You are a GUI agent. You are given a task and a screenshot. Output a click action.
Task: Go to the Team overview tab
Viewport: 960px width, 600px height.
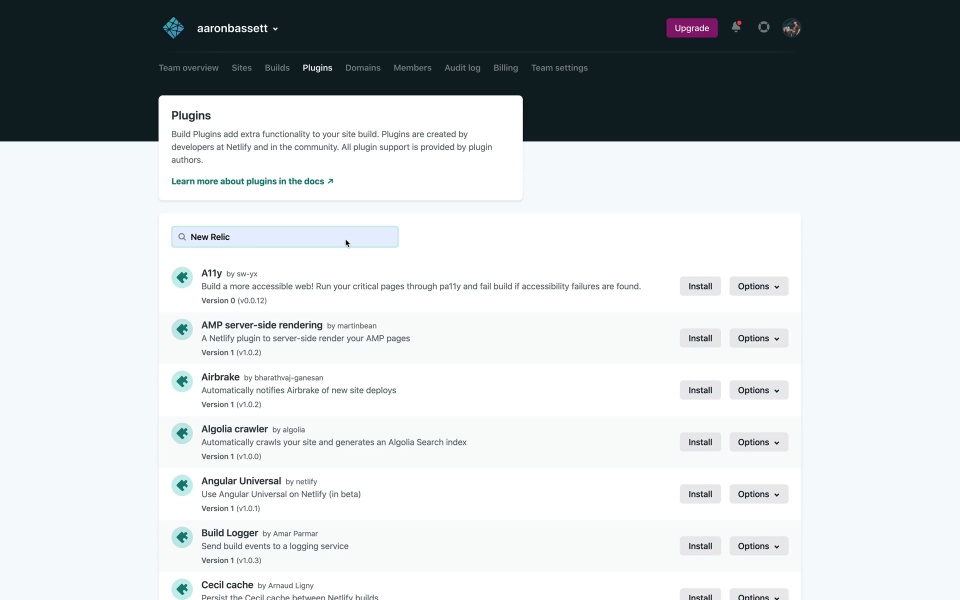[x=189, y=68]
